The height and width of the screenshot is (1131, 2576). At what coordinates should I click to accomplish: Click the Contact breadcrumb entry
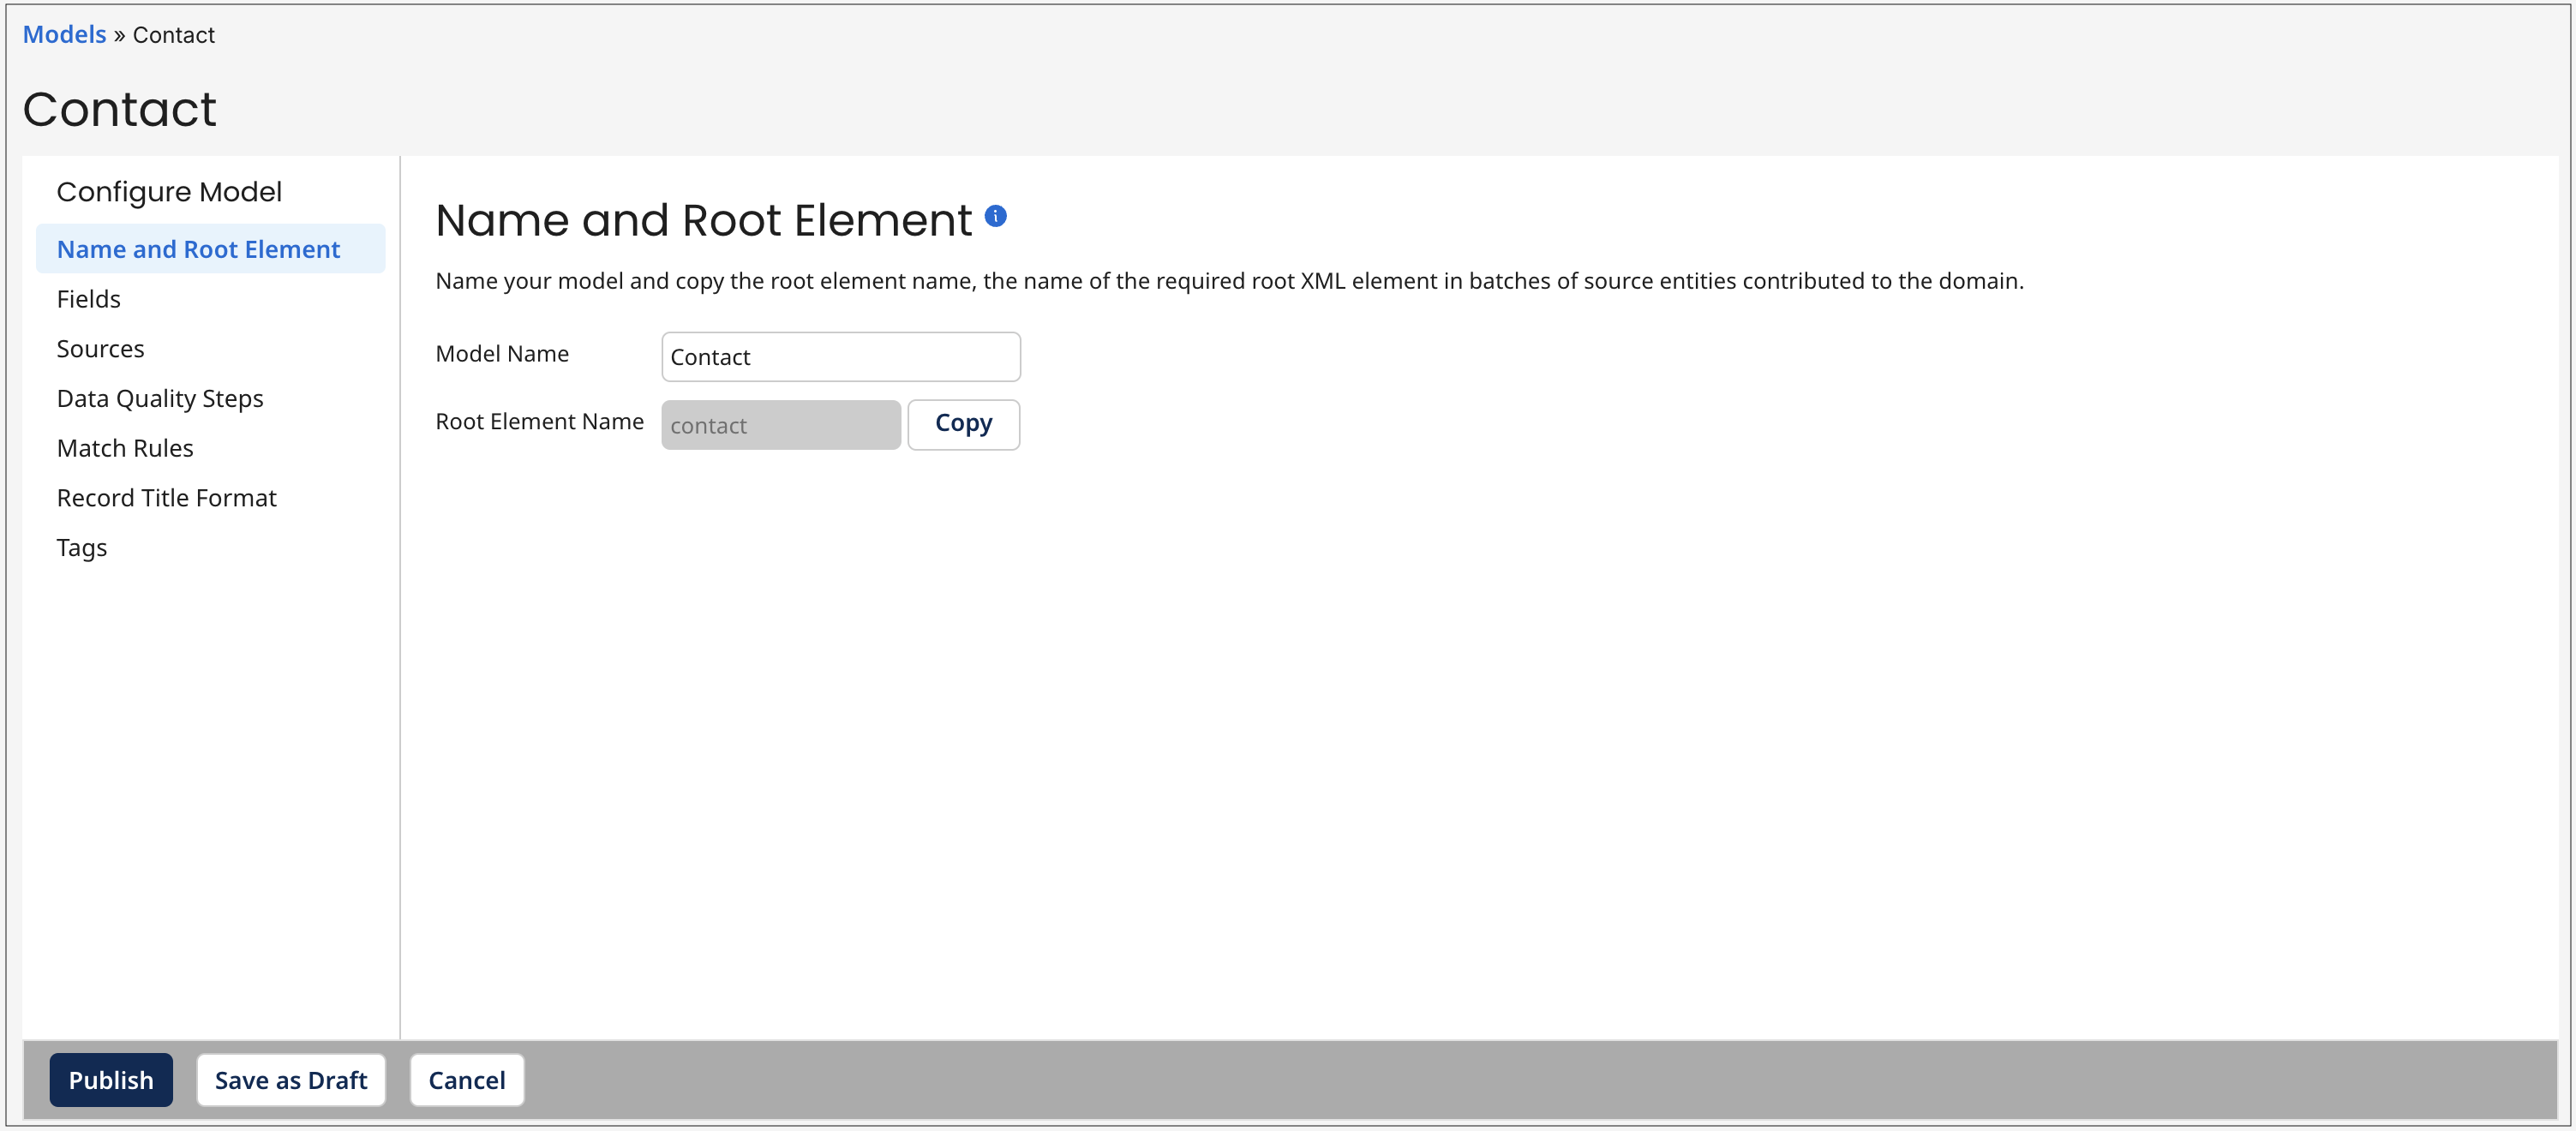[x=174, y=34]
